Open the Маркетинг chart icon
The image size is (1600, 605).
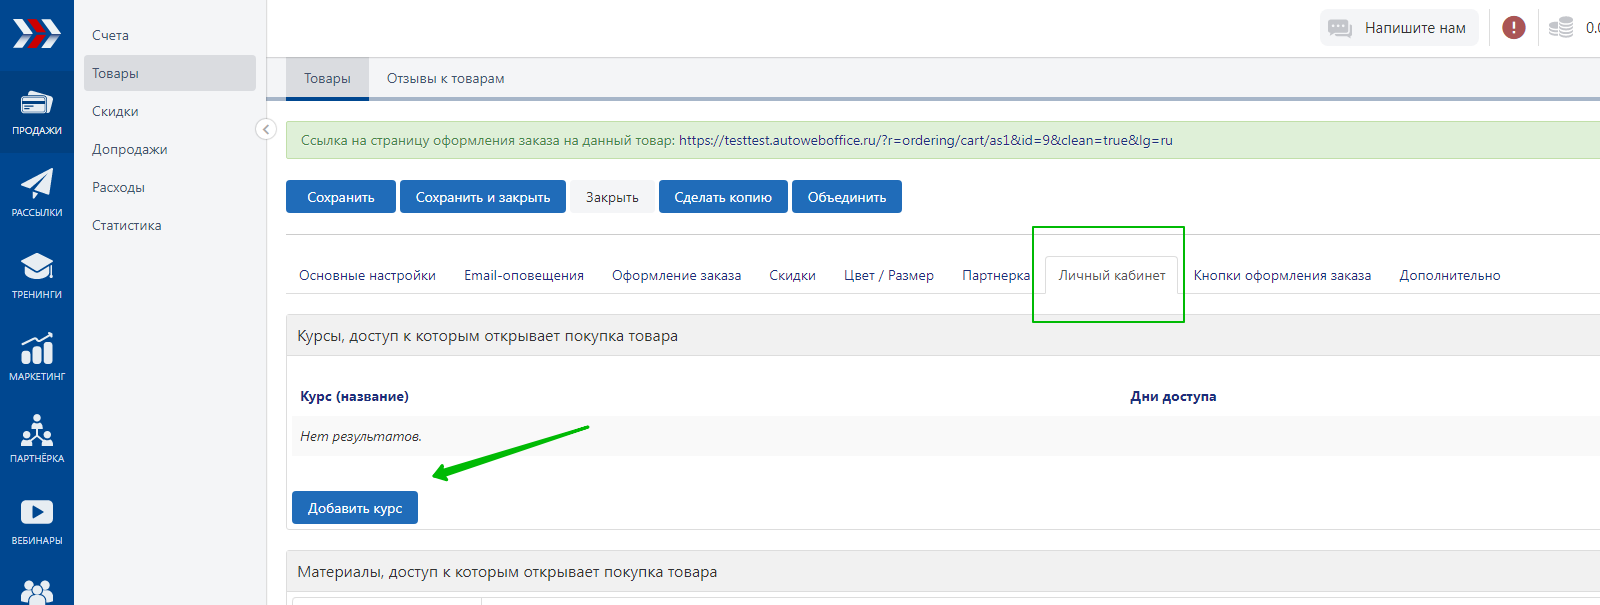(x=37, y=349)
